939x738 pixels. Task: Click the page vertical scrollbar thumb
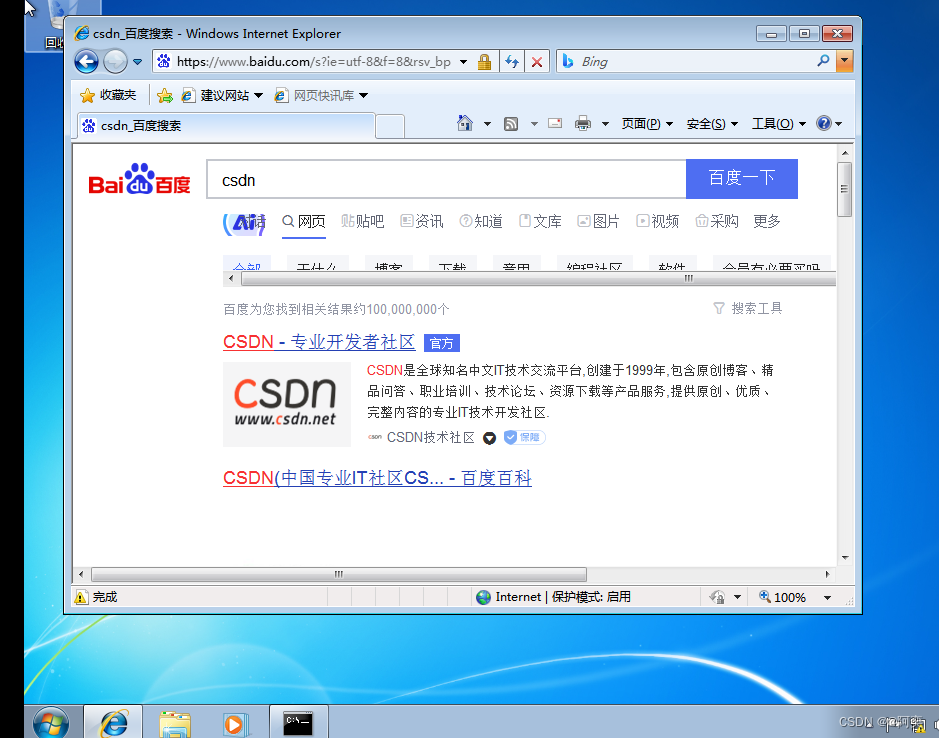844,189
